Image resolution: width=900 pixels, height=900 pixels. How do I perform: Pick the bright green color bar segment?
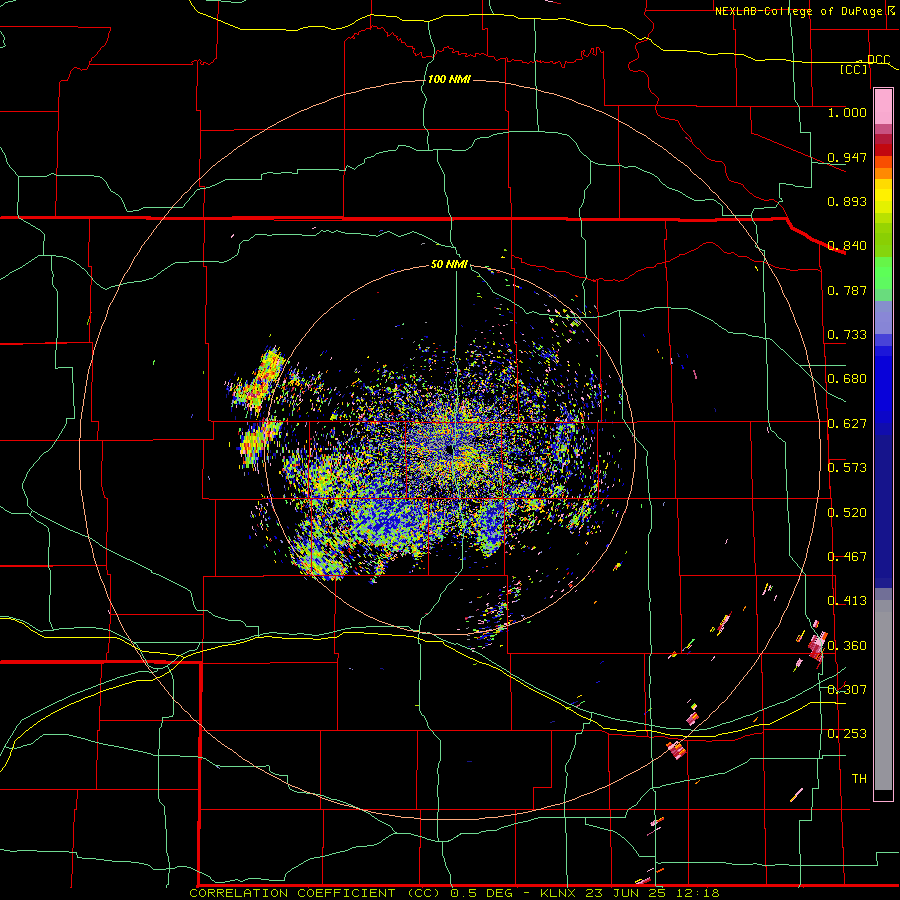(883, 273)
